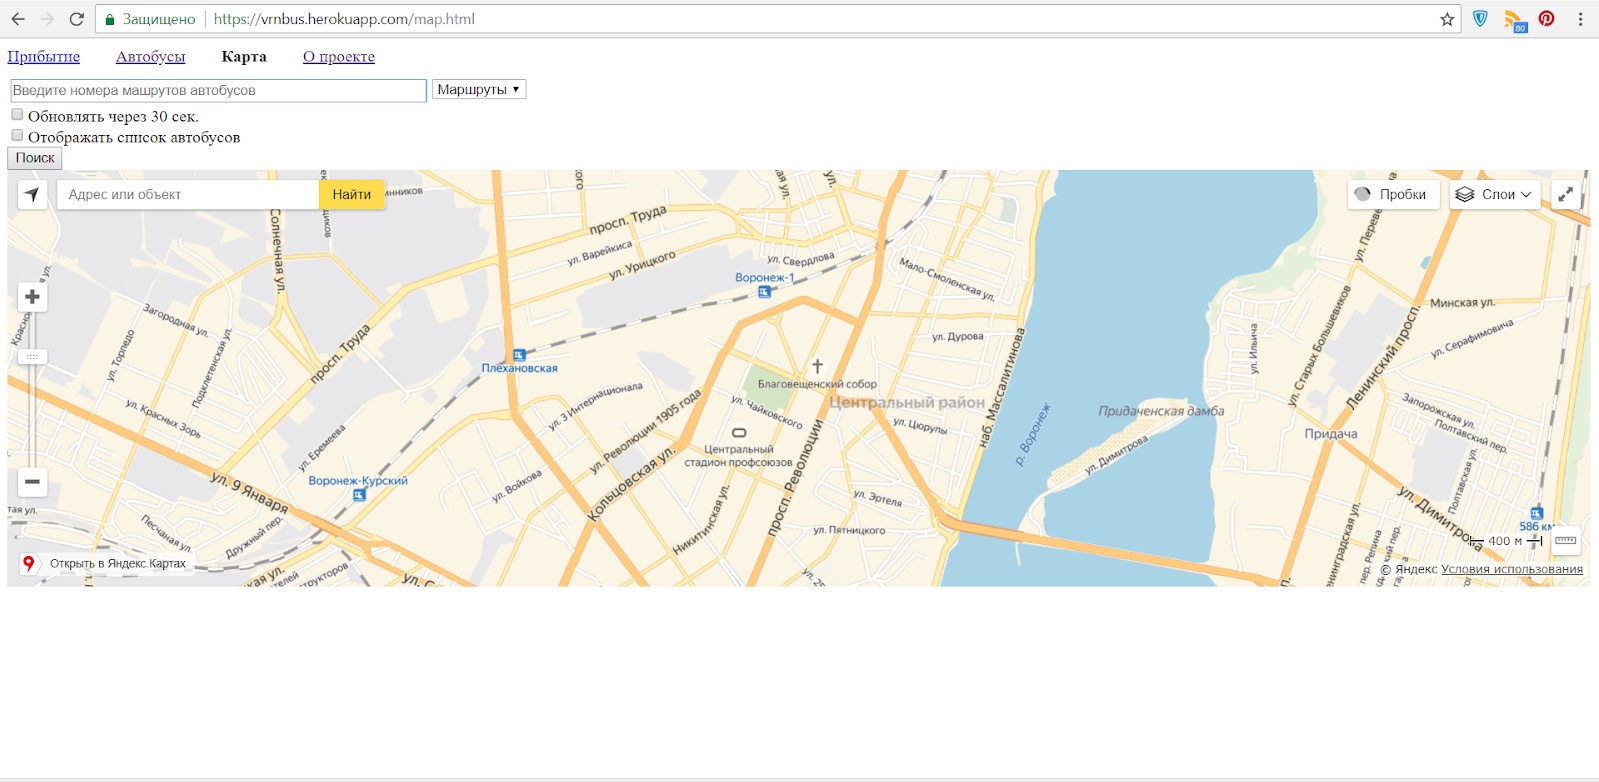Click the 'наб. Массалитинова' street label
This screenshot has height=782, width=1599.
[1003, 388]
